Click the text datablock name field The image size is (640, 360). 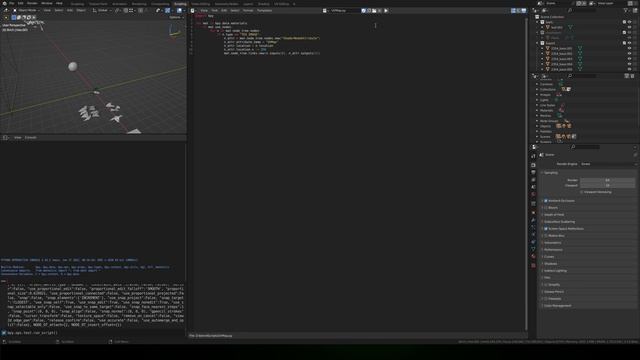(x=345, y=11)
